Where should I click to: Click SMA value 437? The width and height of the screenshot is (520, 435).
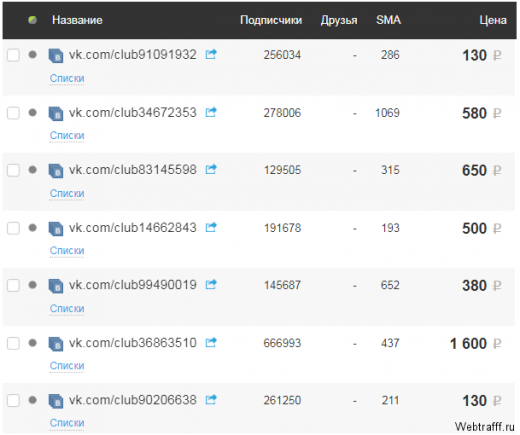pos(390,343)
